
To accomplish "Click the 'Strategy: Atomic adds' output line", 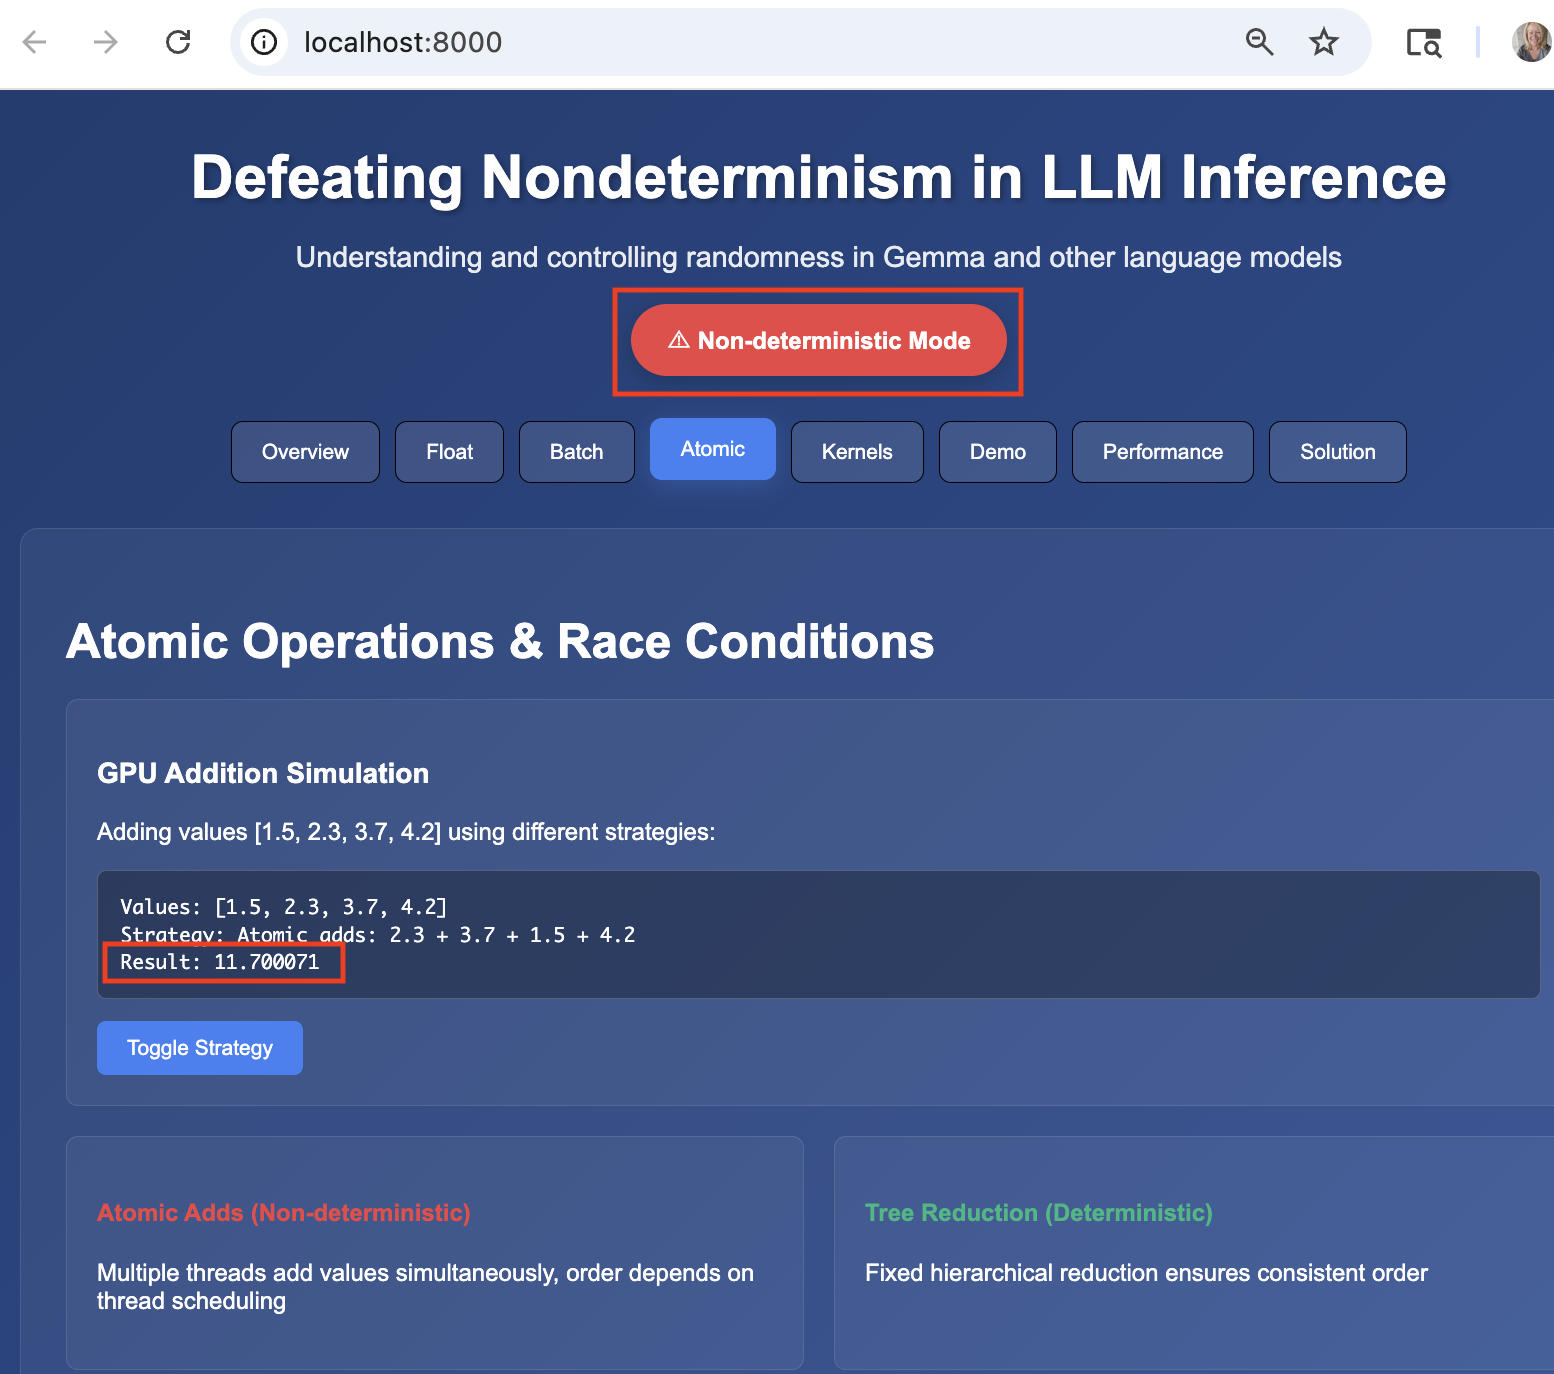I will point(378,935).
